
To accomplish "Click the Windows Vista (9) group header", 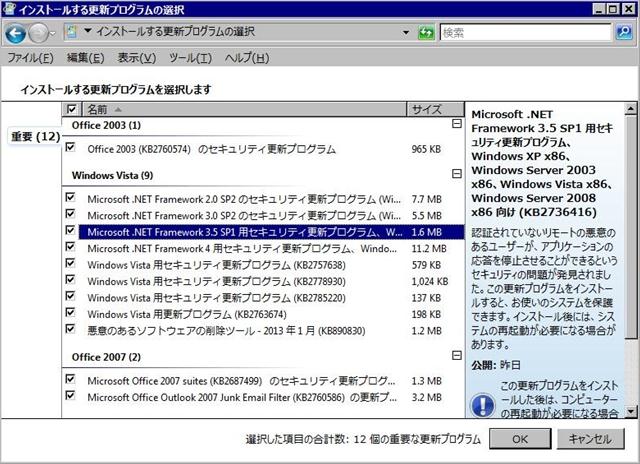I will [112, 175].
